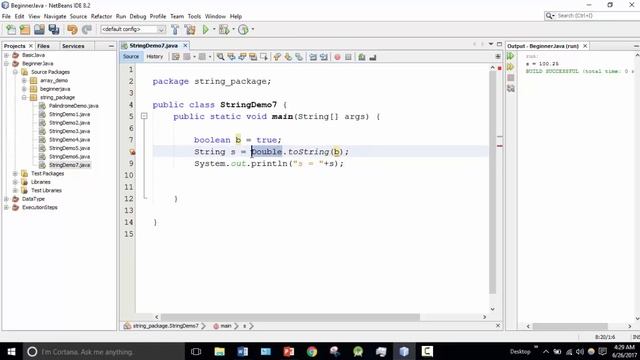Click the editor Find Selection magnifier icon
This screenshot has height=360, width=640.
click(x=220, y=57)
